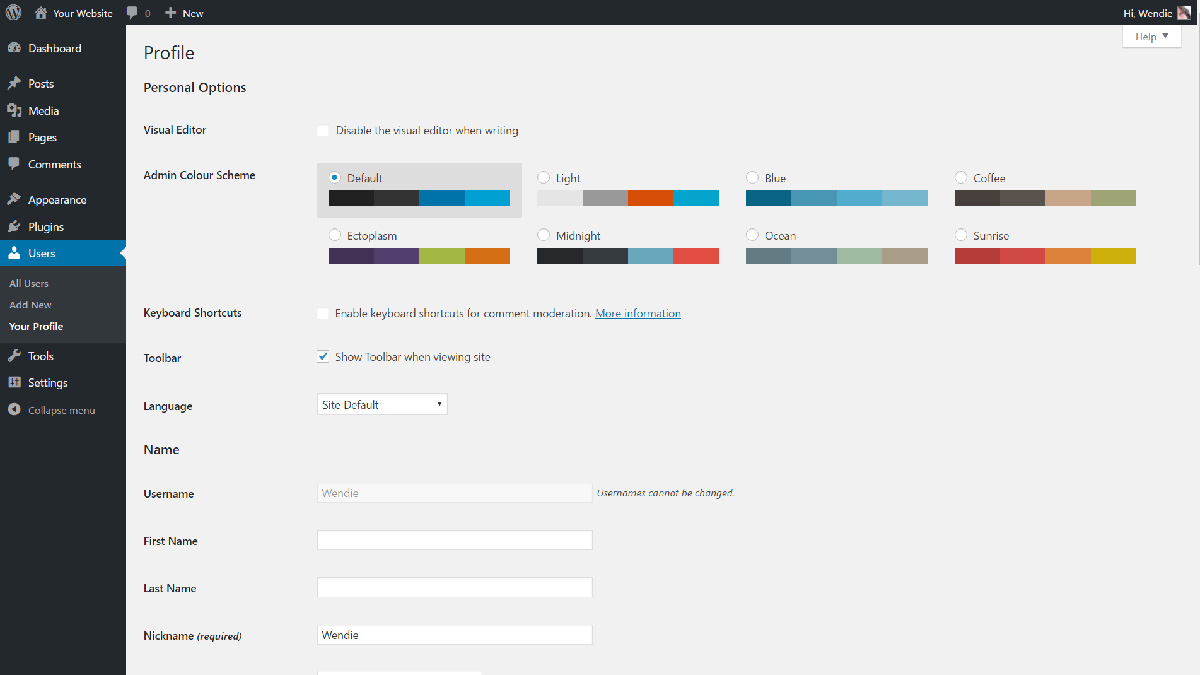Expand the Help dropdown
This screenshot has width=1200, height=675.
pos(1151,36)
